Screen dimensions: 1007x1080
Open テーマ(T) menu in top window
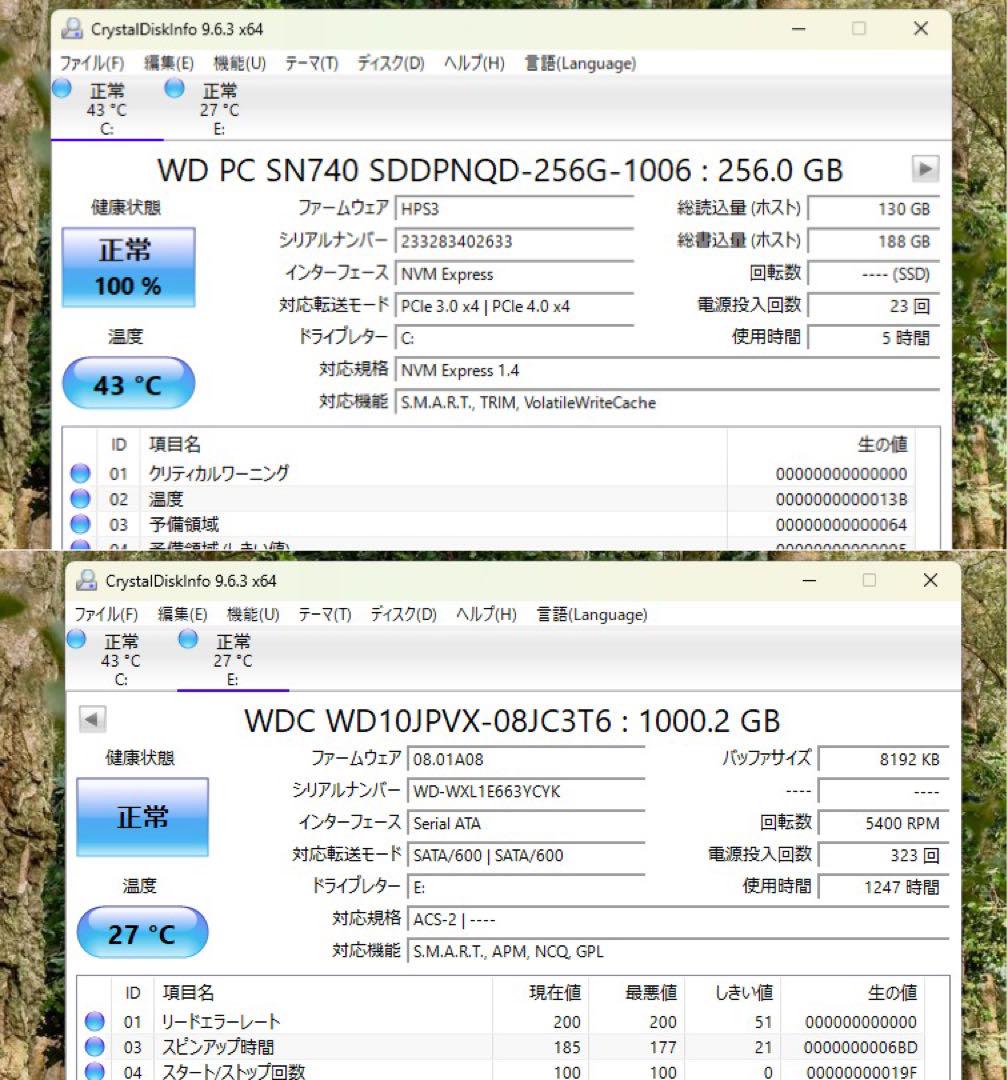pyautogui.click(x=311, y=63)
